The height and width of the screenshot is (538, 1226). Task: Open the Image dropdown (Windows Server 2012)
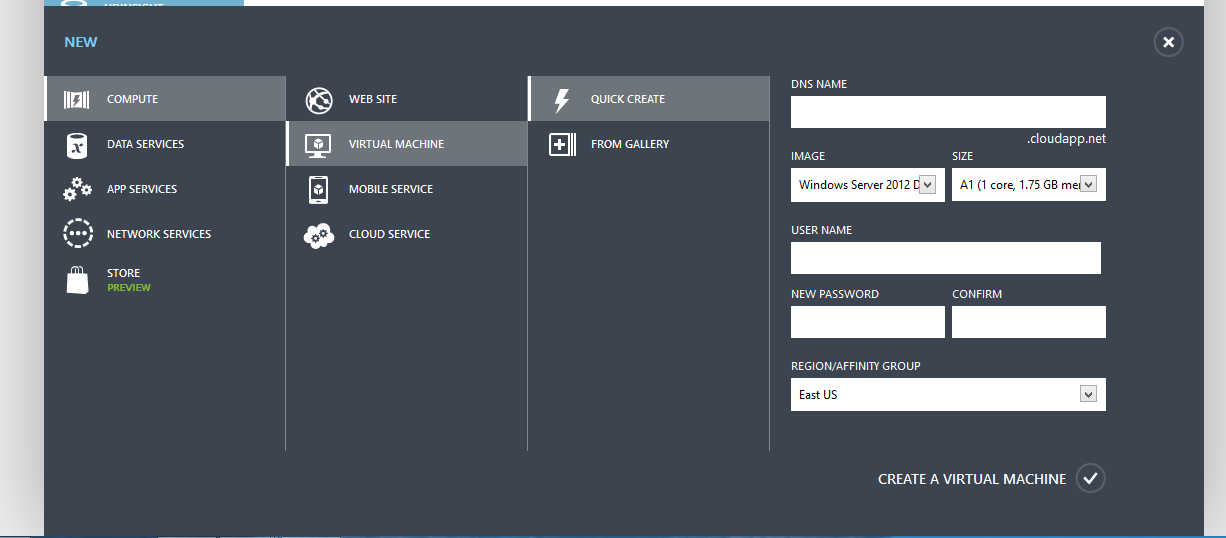(x=867, y=185)
